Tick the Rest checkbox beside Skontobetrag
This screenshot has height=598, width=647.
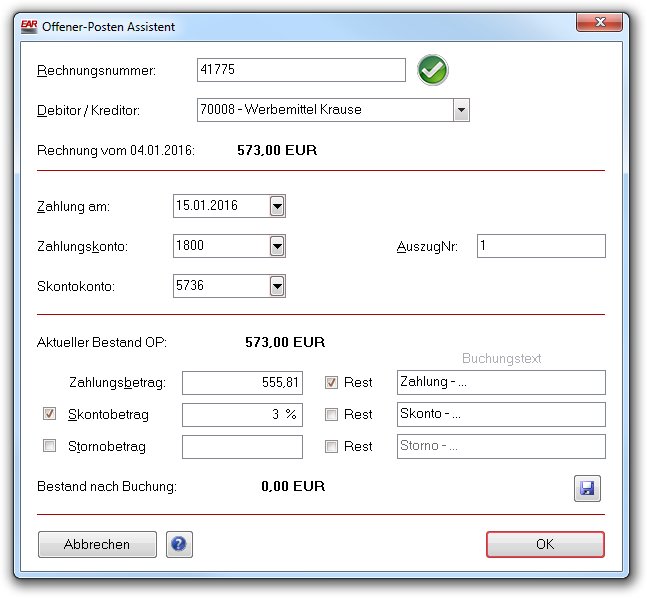point(331,414)
